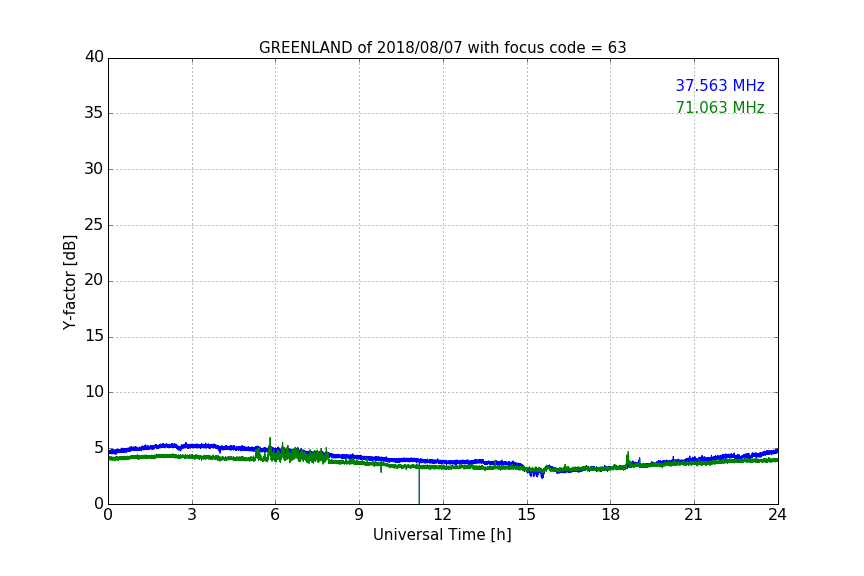Click the x-axis tick label 18
This screenshot has height=576, width=864.
coord(611,515)
